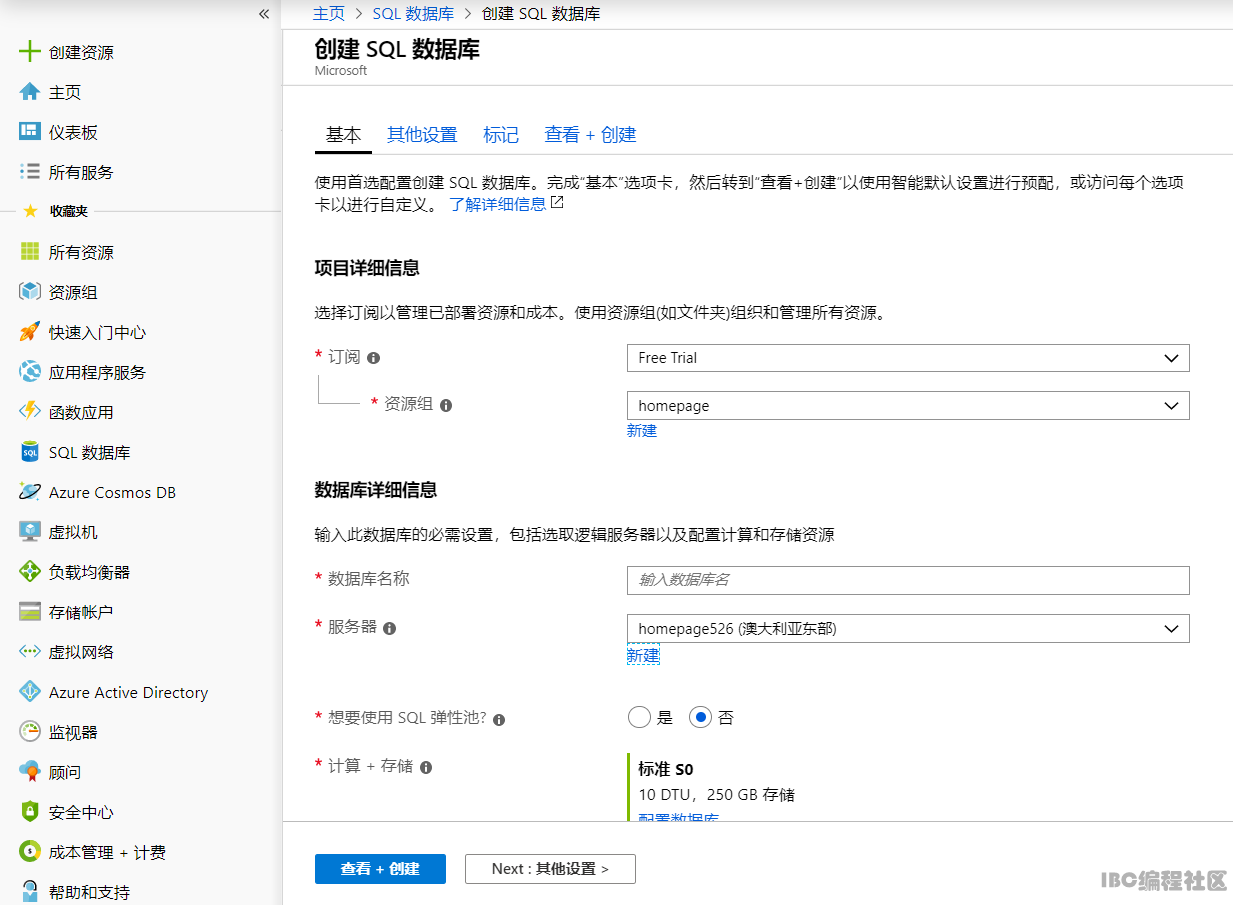Click the Dashboard icon in sidebar
Image resolution: width=1233 pixels, height=905 pixels.
(30, 132)
